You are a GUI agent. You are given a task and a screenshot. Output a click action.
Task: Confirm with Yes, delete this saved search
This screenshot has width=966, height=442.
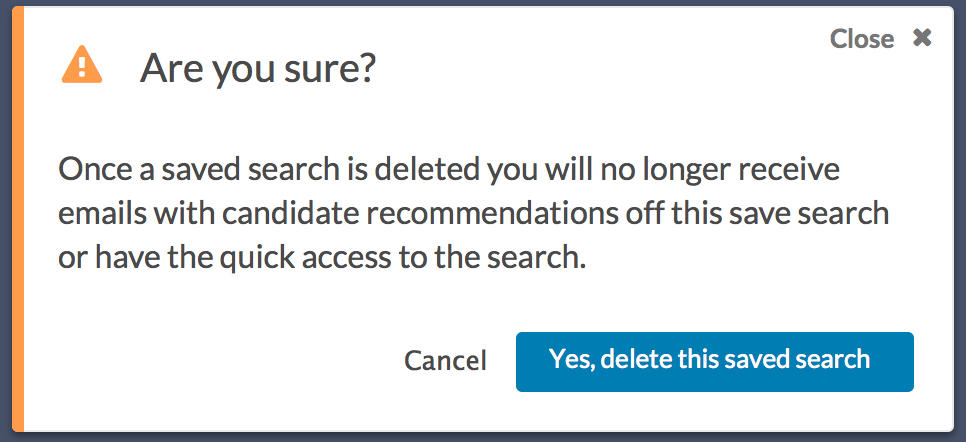coord(715,362)
